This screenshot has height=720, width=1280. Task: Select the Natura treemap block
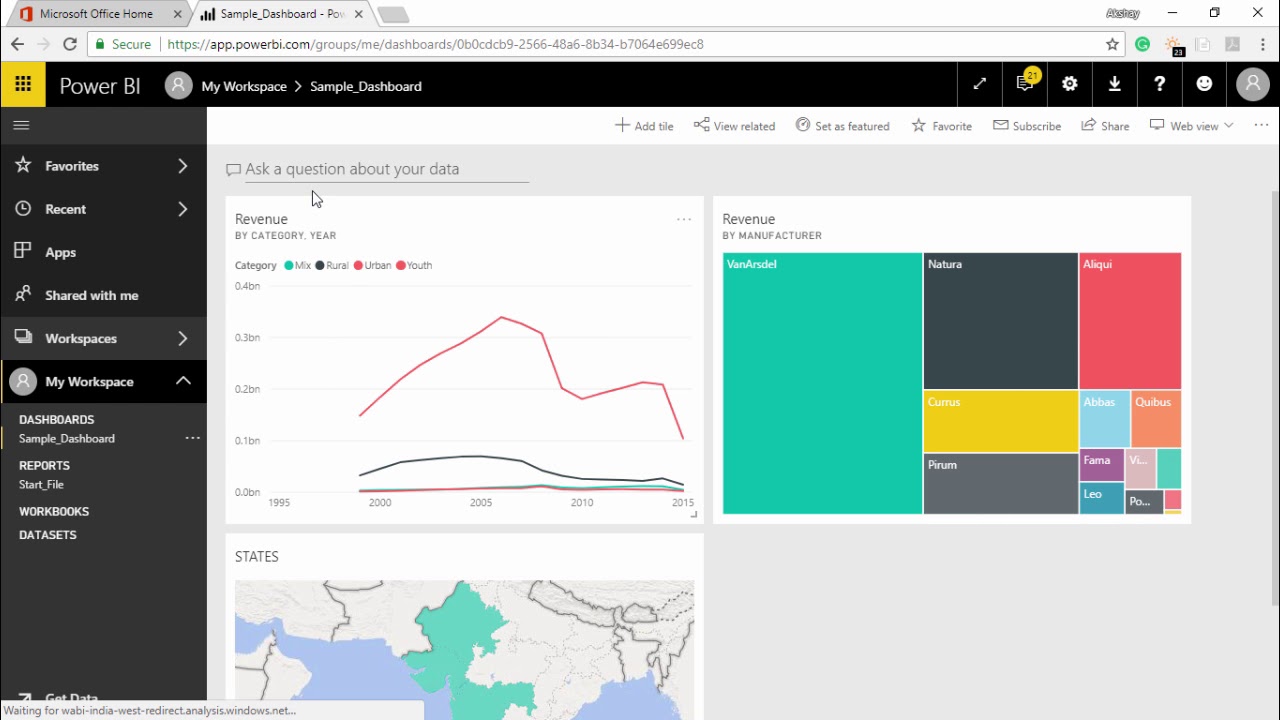click(1000, 321)
